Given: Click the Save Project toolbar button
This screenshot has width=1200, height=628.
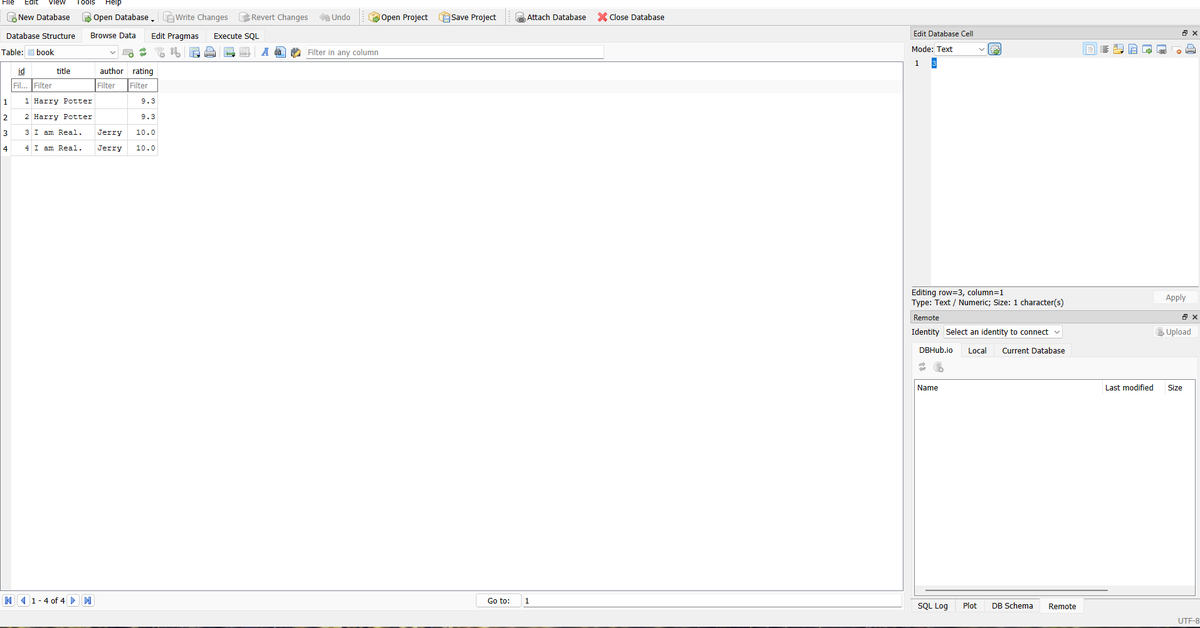Looking at the screenshot, I should point(468,17).
